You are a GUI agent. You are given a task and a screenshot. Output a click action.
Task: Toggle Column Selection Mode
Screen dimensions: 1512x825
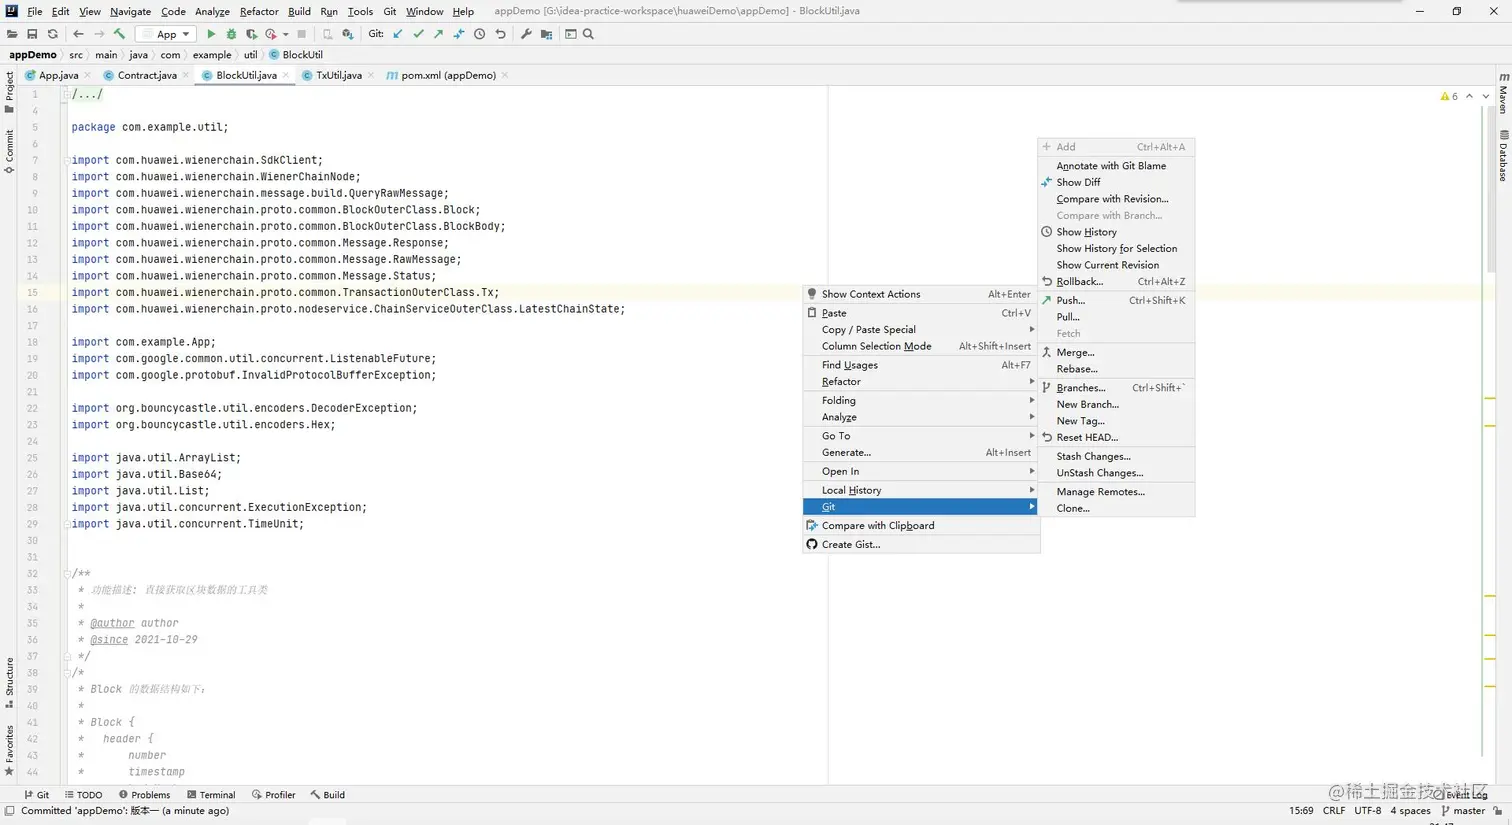(x=920, y=346)
